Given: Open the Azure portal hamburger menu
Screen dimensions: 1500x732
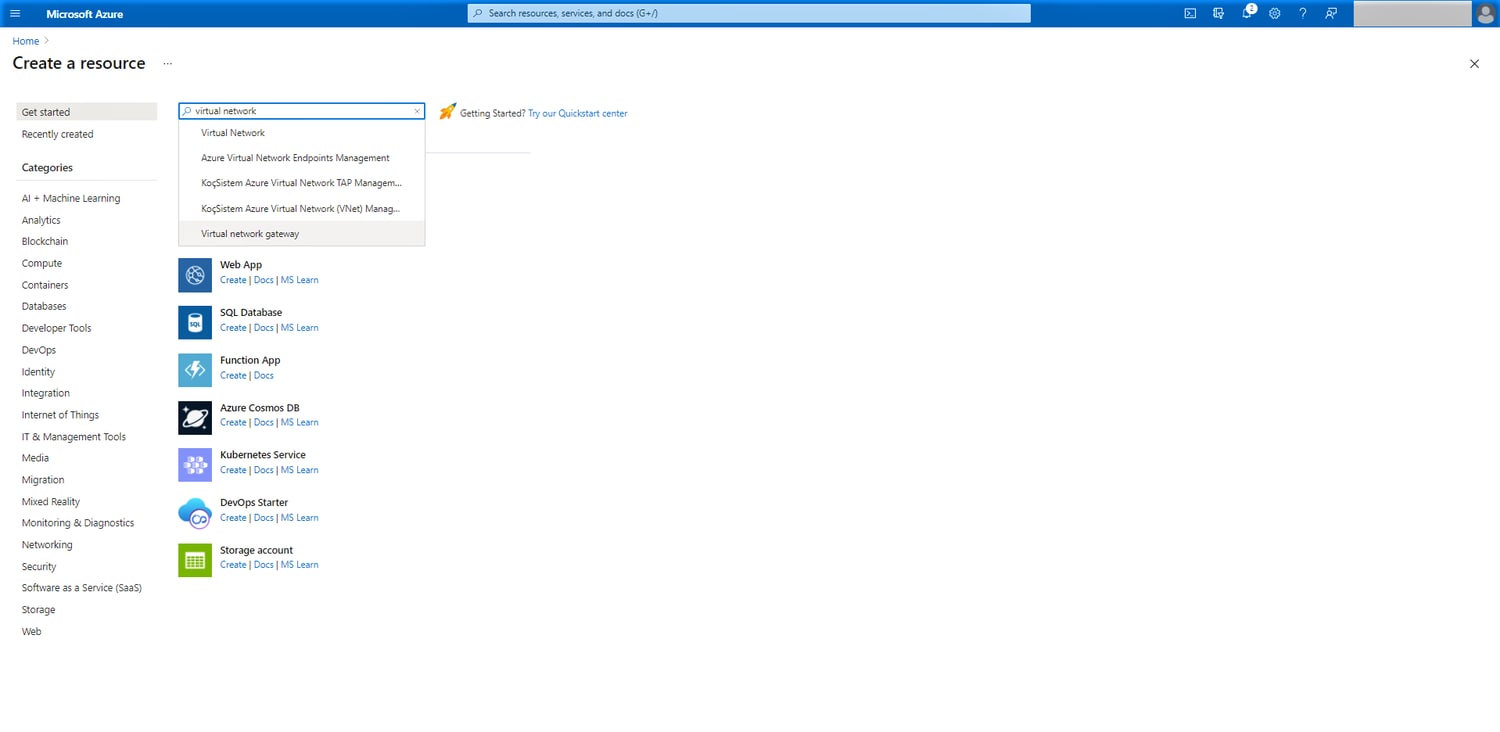Looking at the screenshot, I should 15,13.
